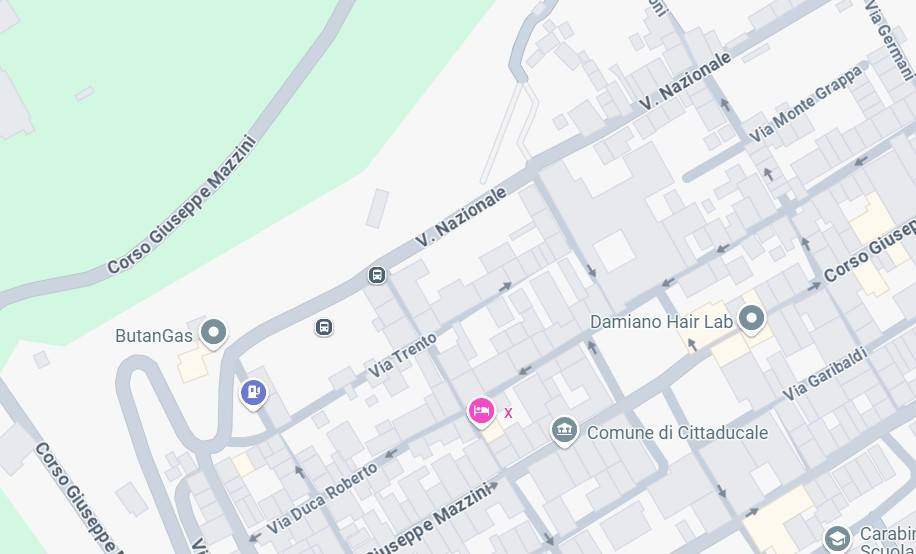Click the Carabinieri school graduation cap icon
Screen dimensions: 916x554
pyautogui.click(x=837, y=539)
